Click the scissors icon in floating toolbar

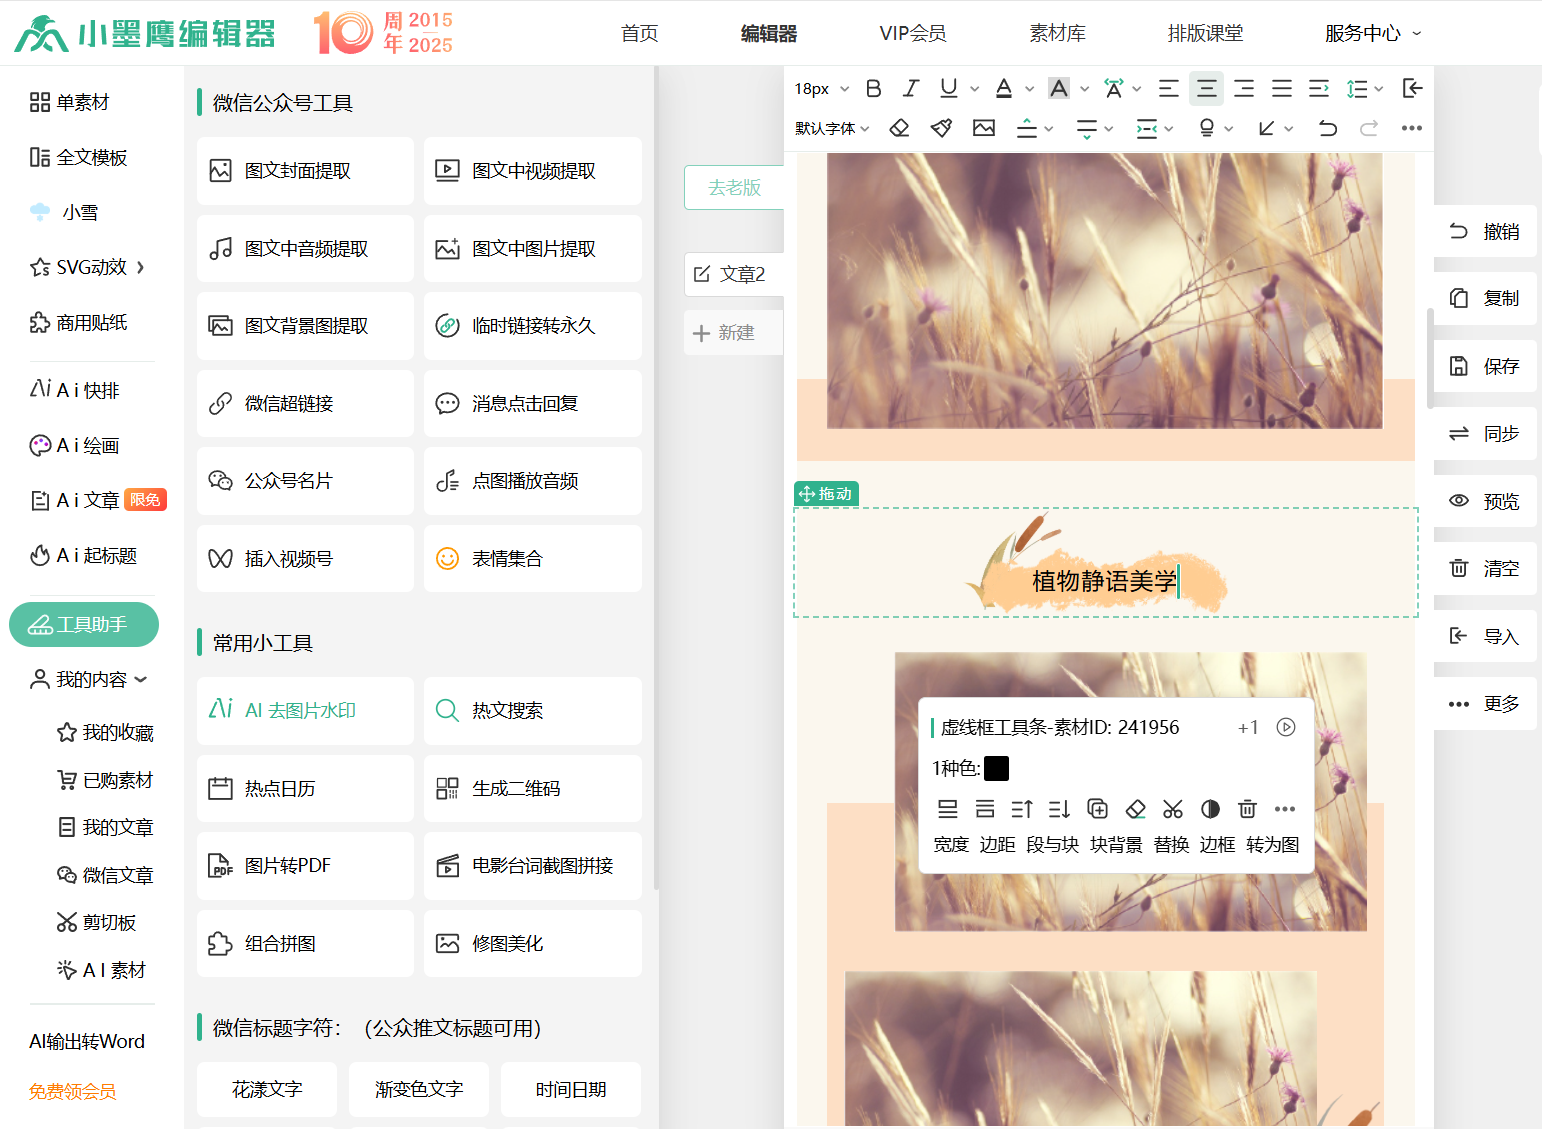(x=1172, y=809)
